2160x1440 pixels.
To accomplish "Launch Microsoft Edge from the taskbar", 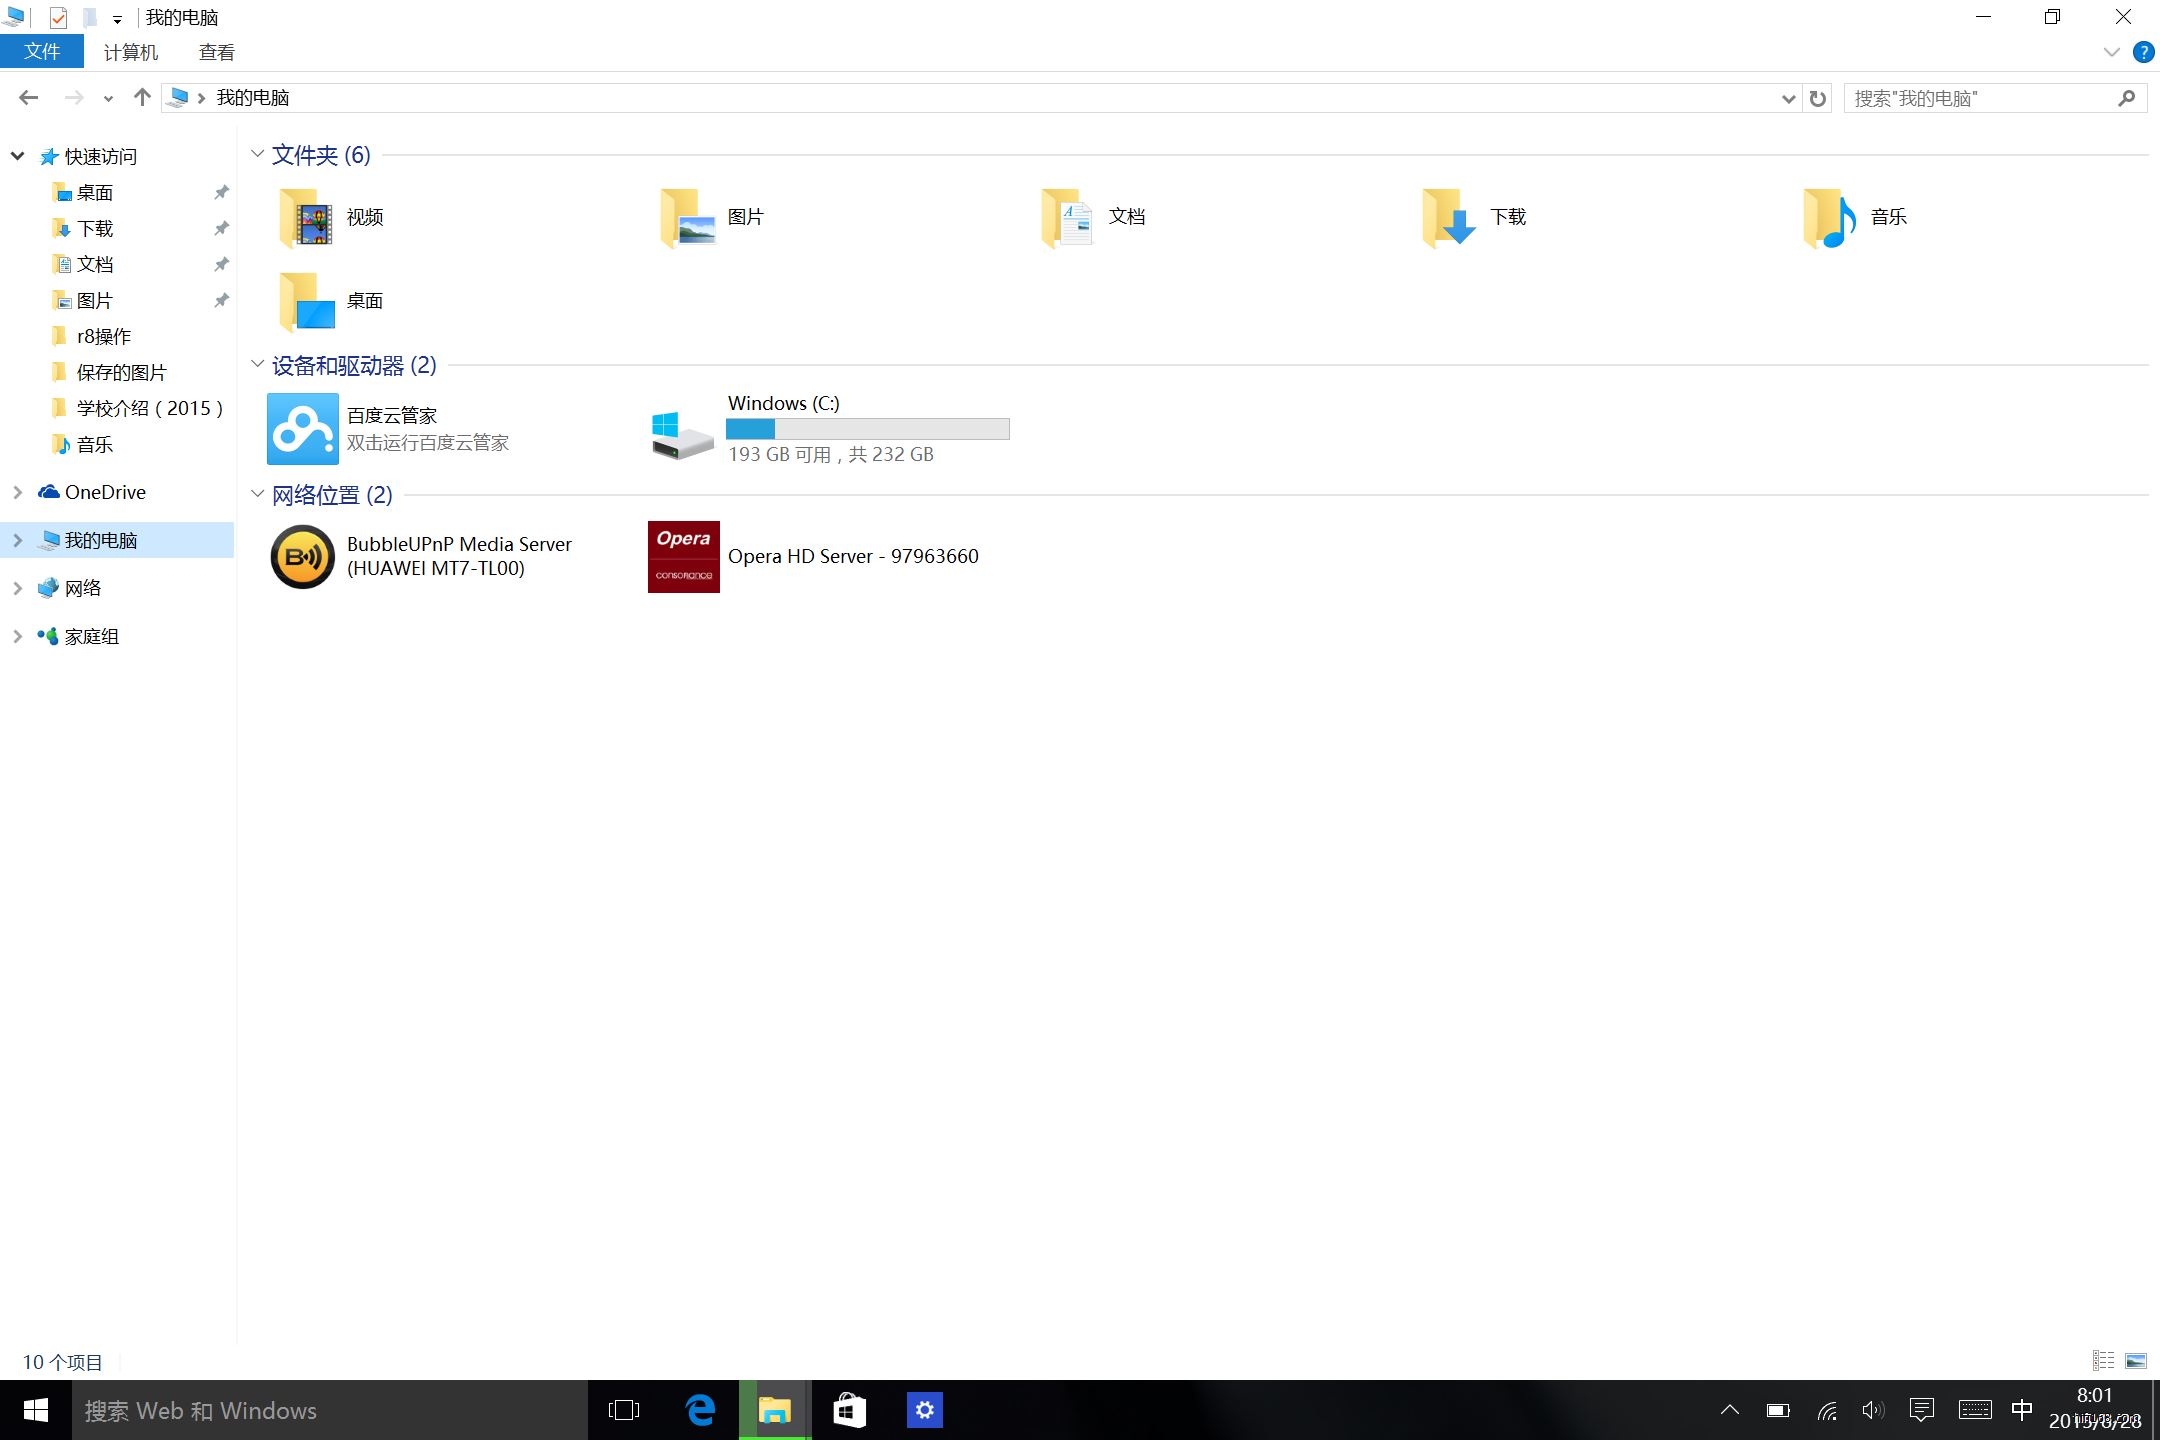I will 700,1410.
